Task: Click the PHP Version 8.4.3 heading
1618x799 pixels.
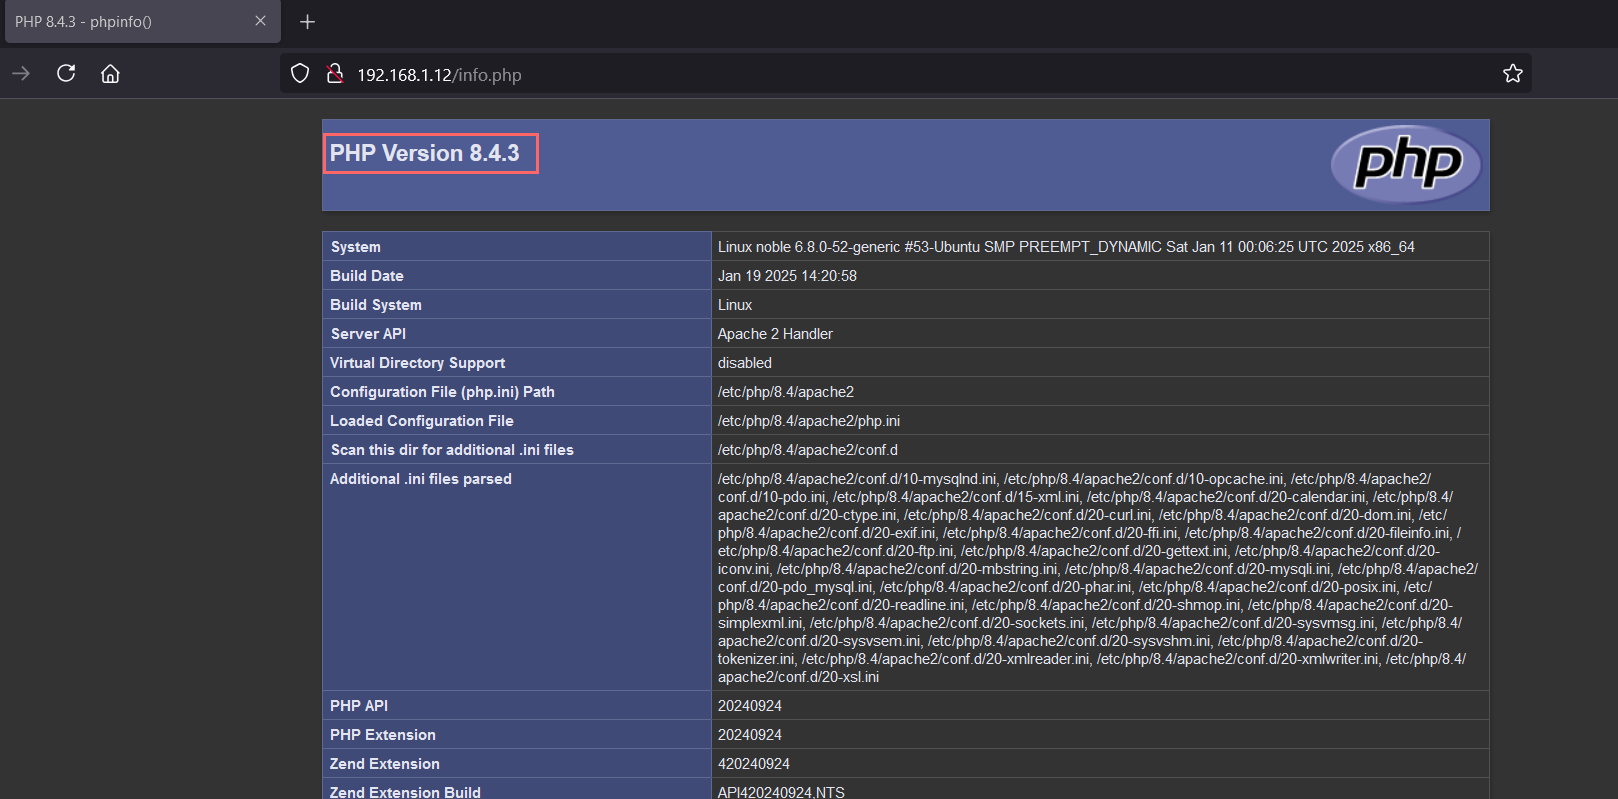Action: 425,153
